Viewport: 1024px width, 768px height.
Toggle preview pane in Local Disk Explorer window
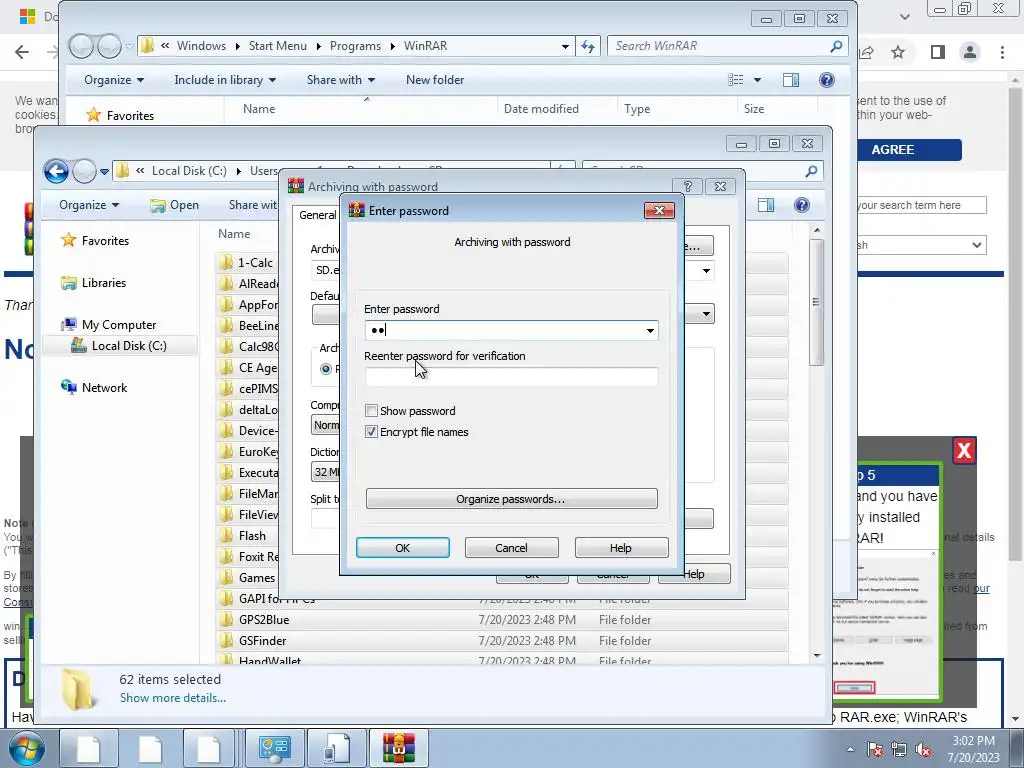point(765,205)
